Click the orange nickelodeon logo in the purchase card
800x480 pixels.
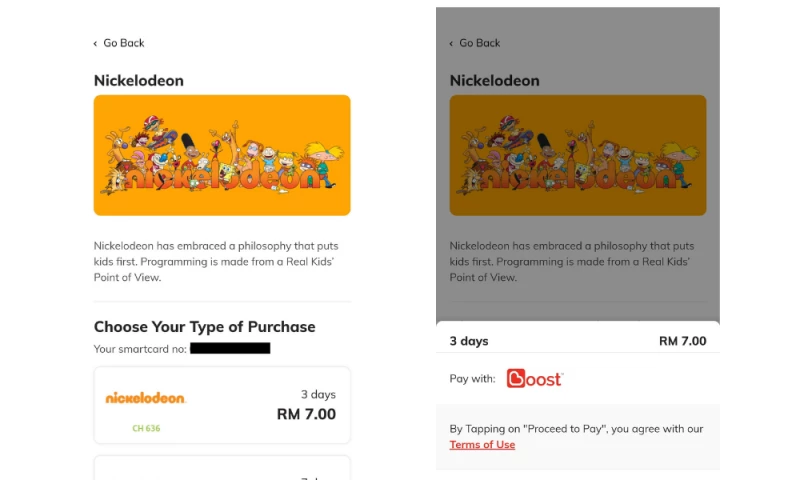(146, 398)
